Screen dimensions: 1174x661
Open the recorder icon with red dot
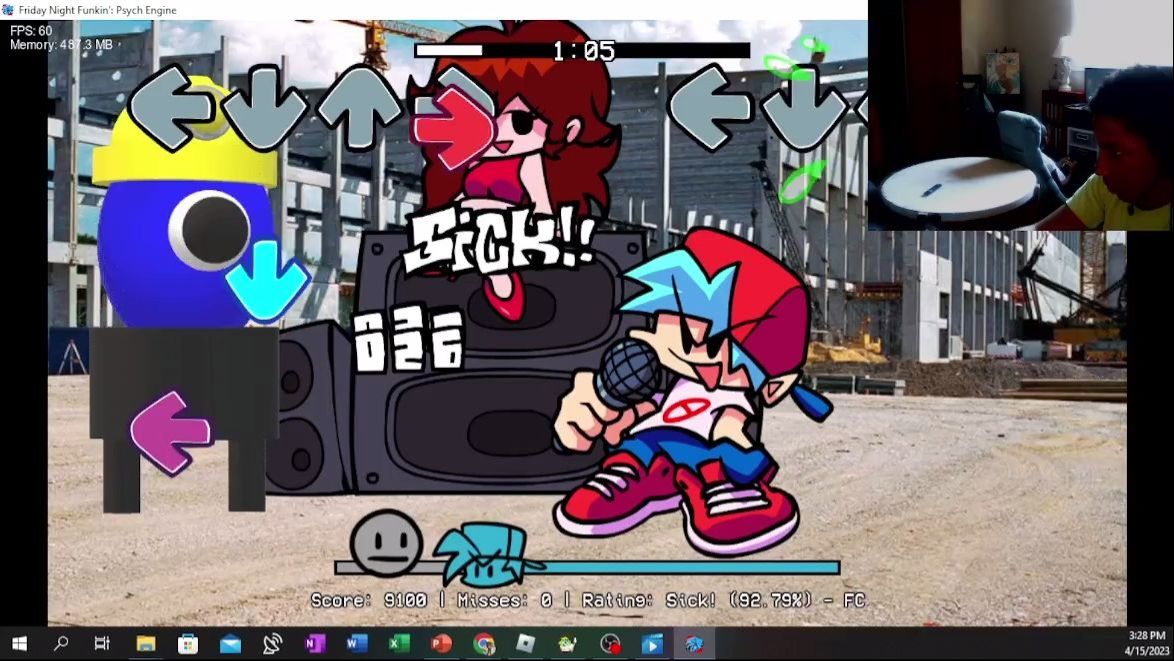tap(610, 644)
